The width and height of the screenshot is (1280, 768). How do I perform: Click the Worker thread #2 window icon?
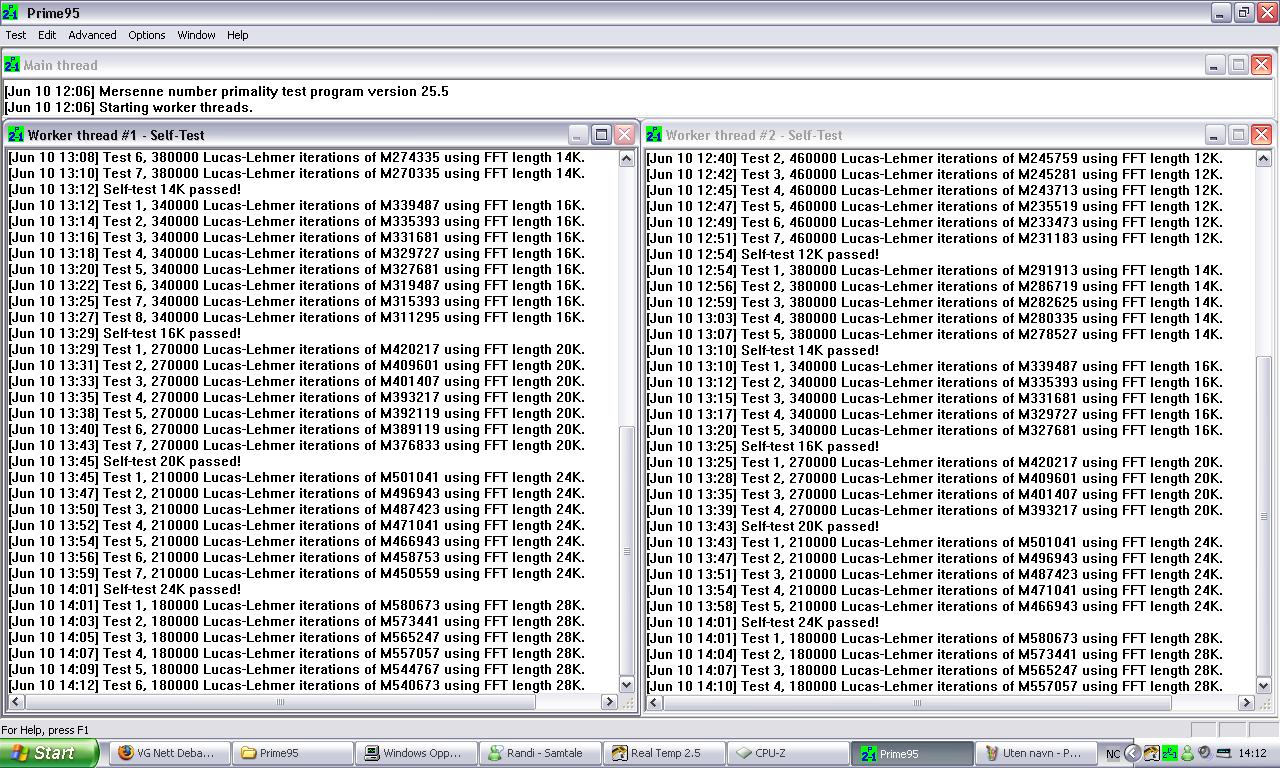pos(654,135)
